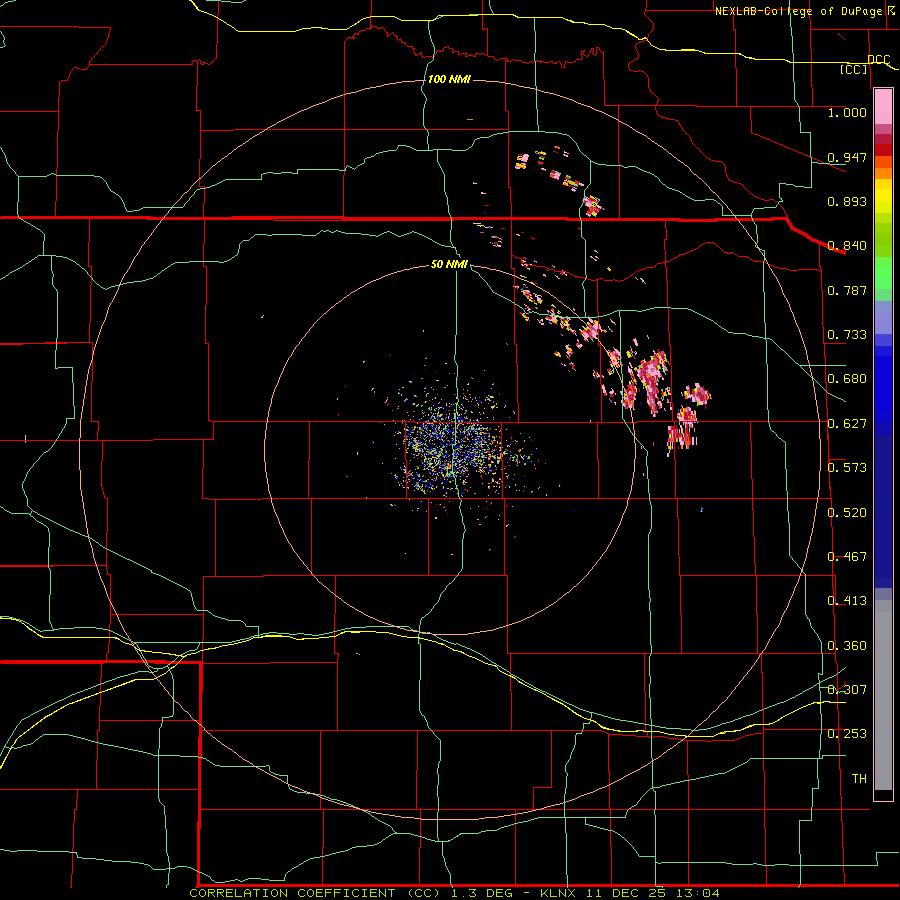Click the 11 DEC 25 date text
This screenshot has height=900, width=900.
626,893
